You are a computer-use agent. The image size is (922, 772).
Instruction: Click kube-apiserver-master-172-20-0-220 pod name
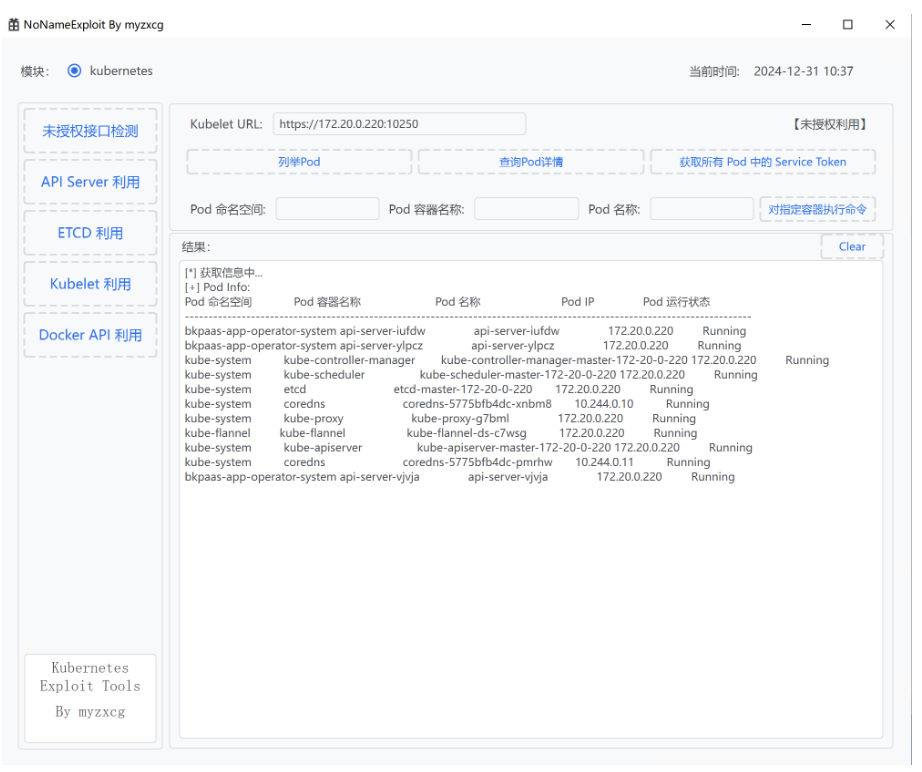(515, 449)
